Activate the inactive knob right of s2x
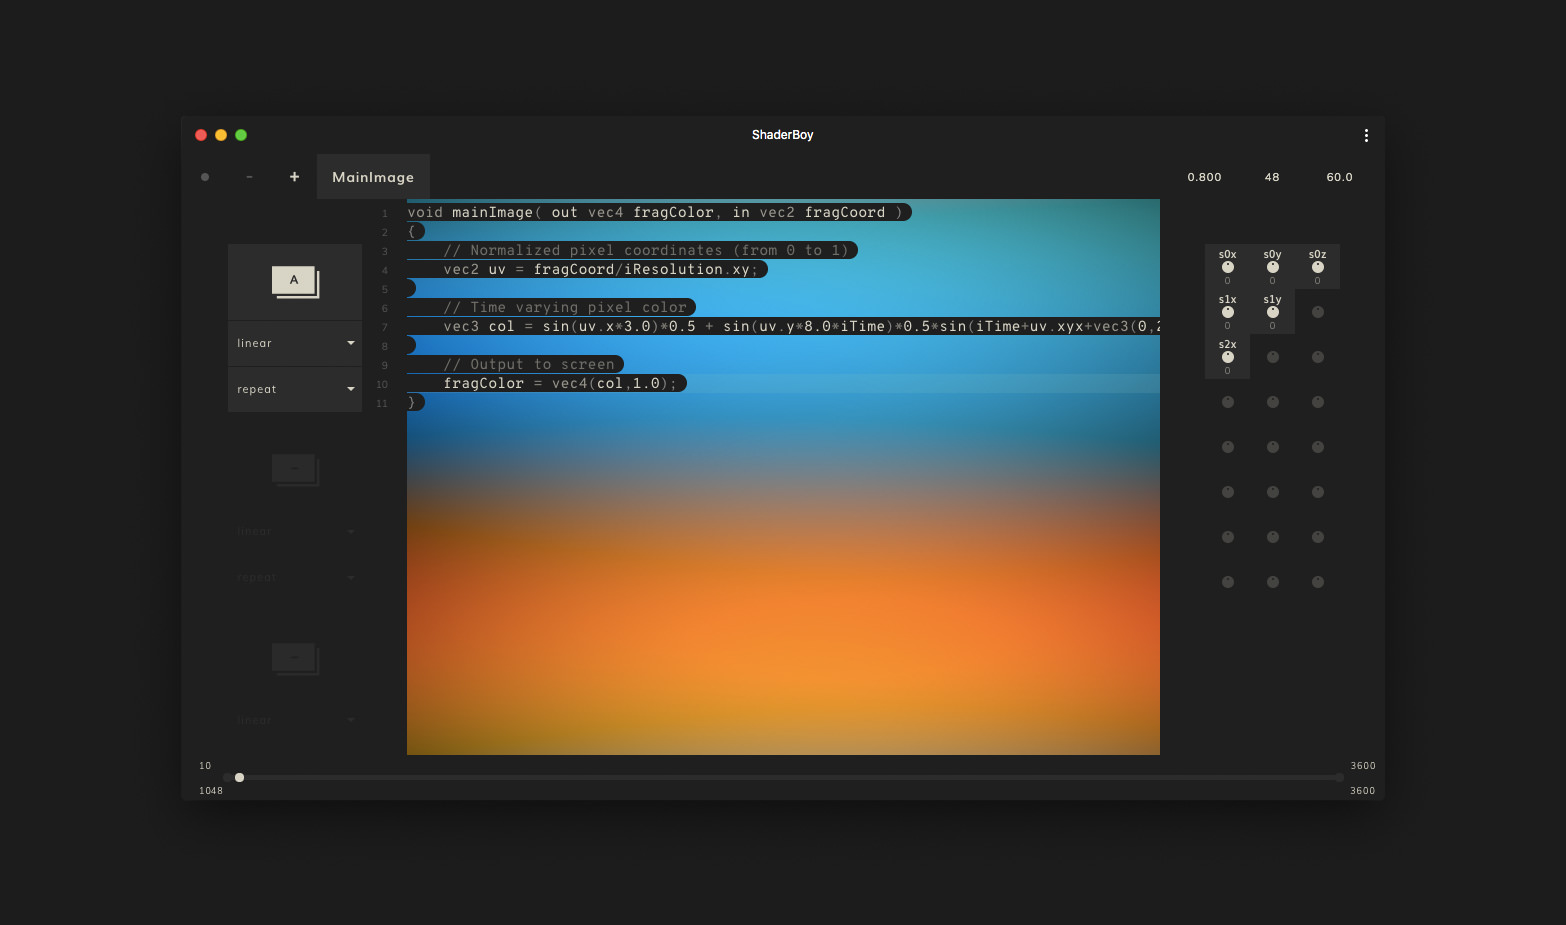1566x925 pixels. pyautogui.click(x=1273, y=357)
